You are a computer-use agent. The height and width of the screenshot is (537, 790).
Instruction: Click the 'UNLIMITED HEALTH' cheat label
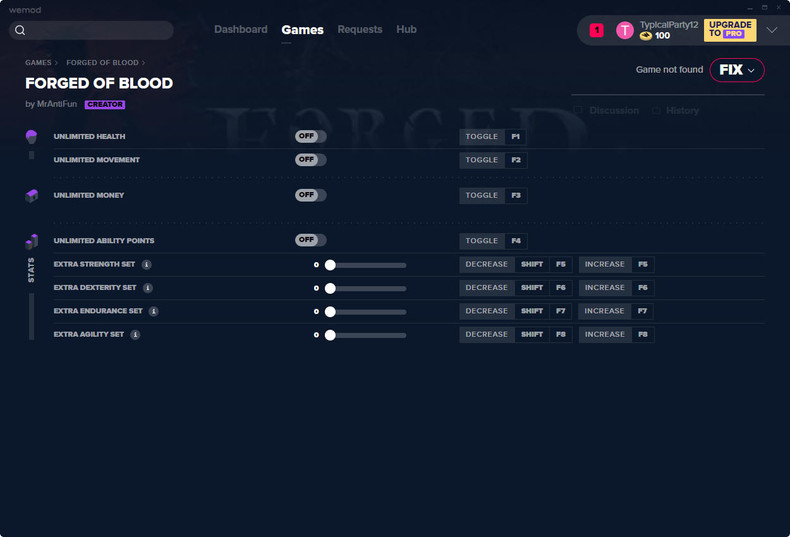[89, 137]
